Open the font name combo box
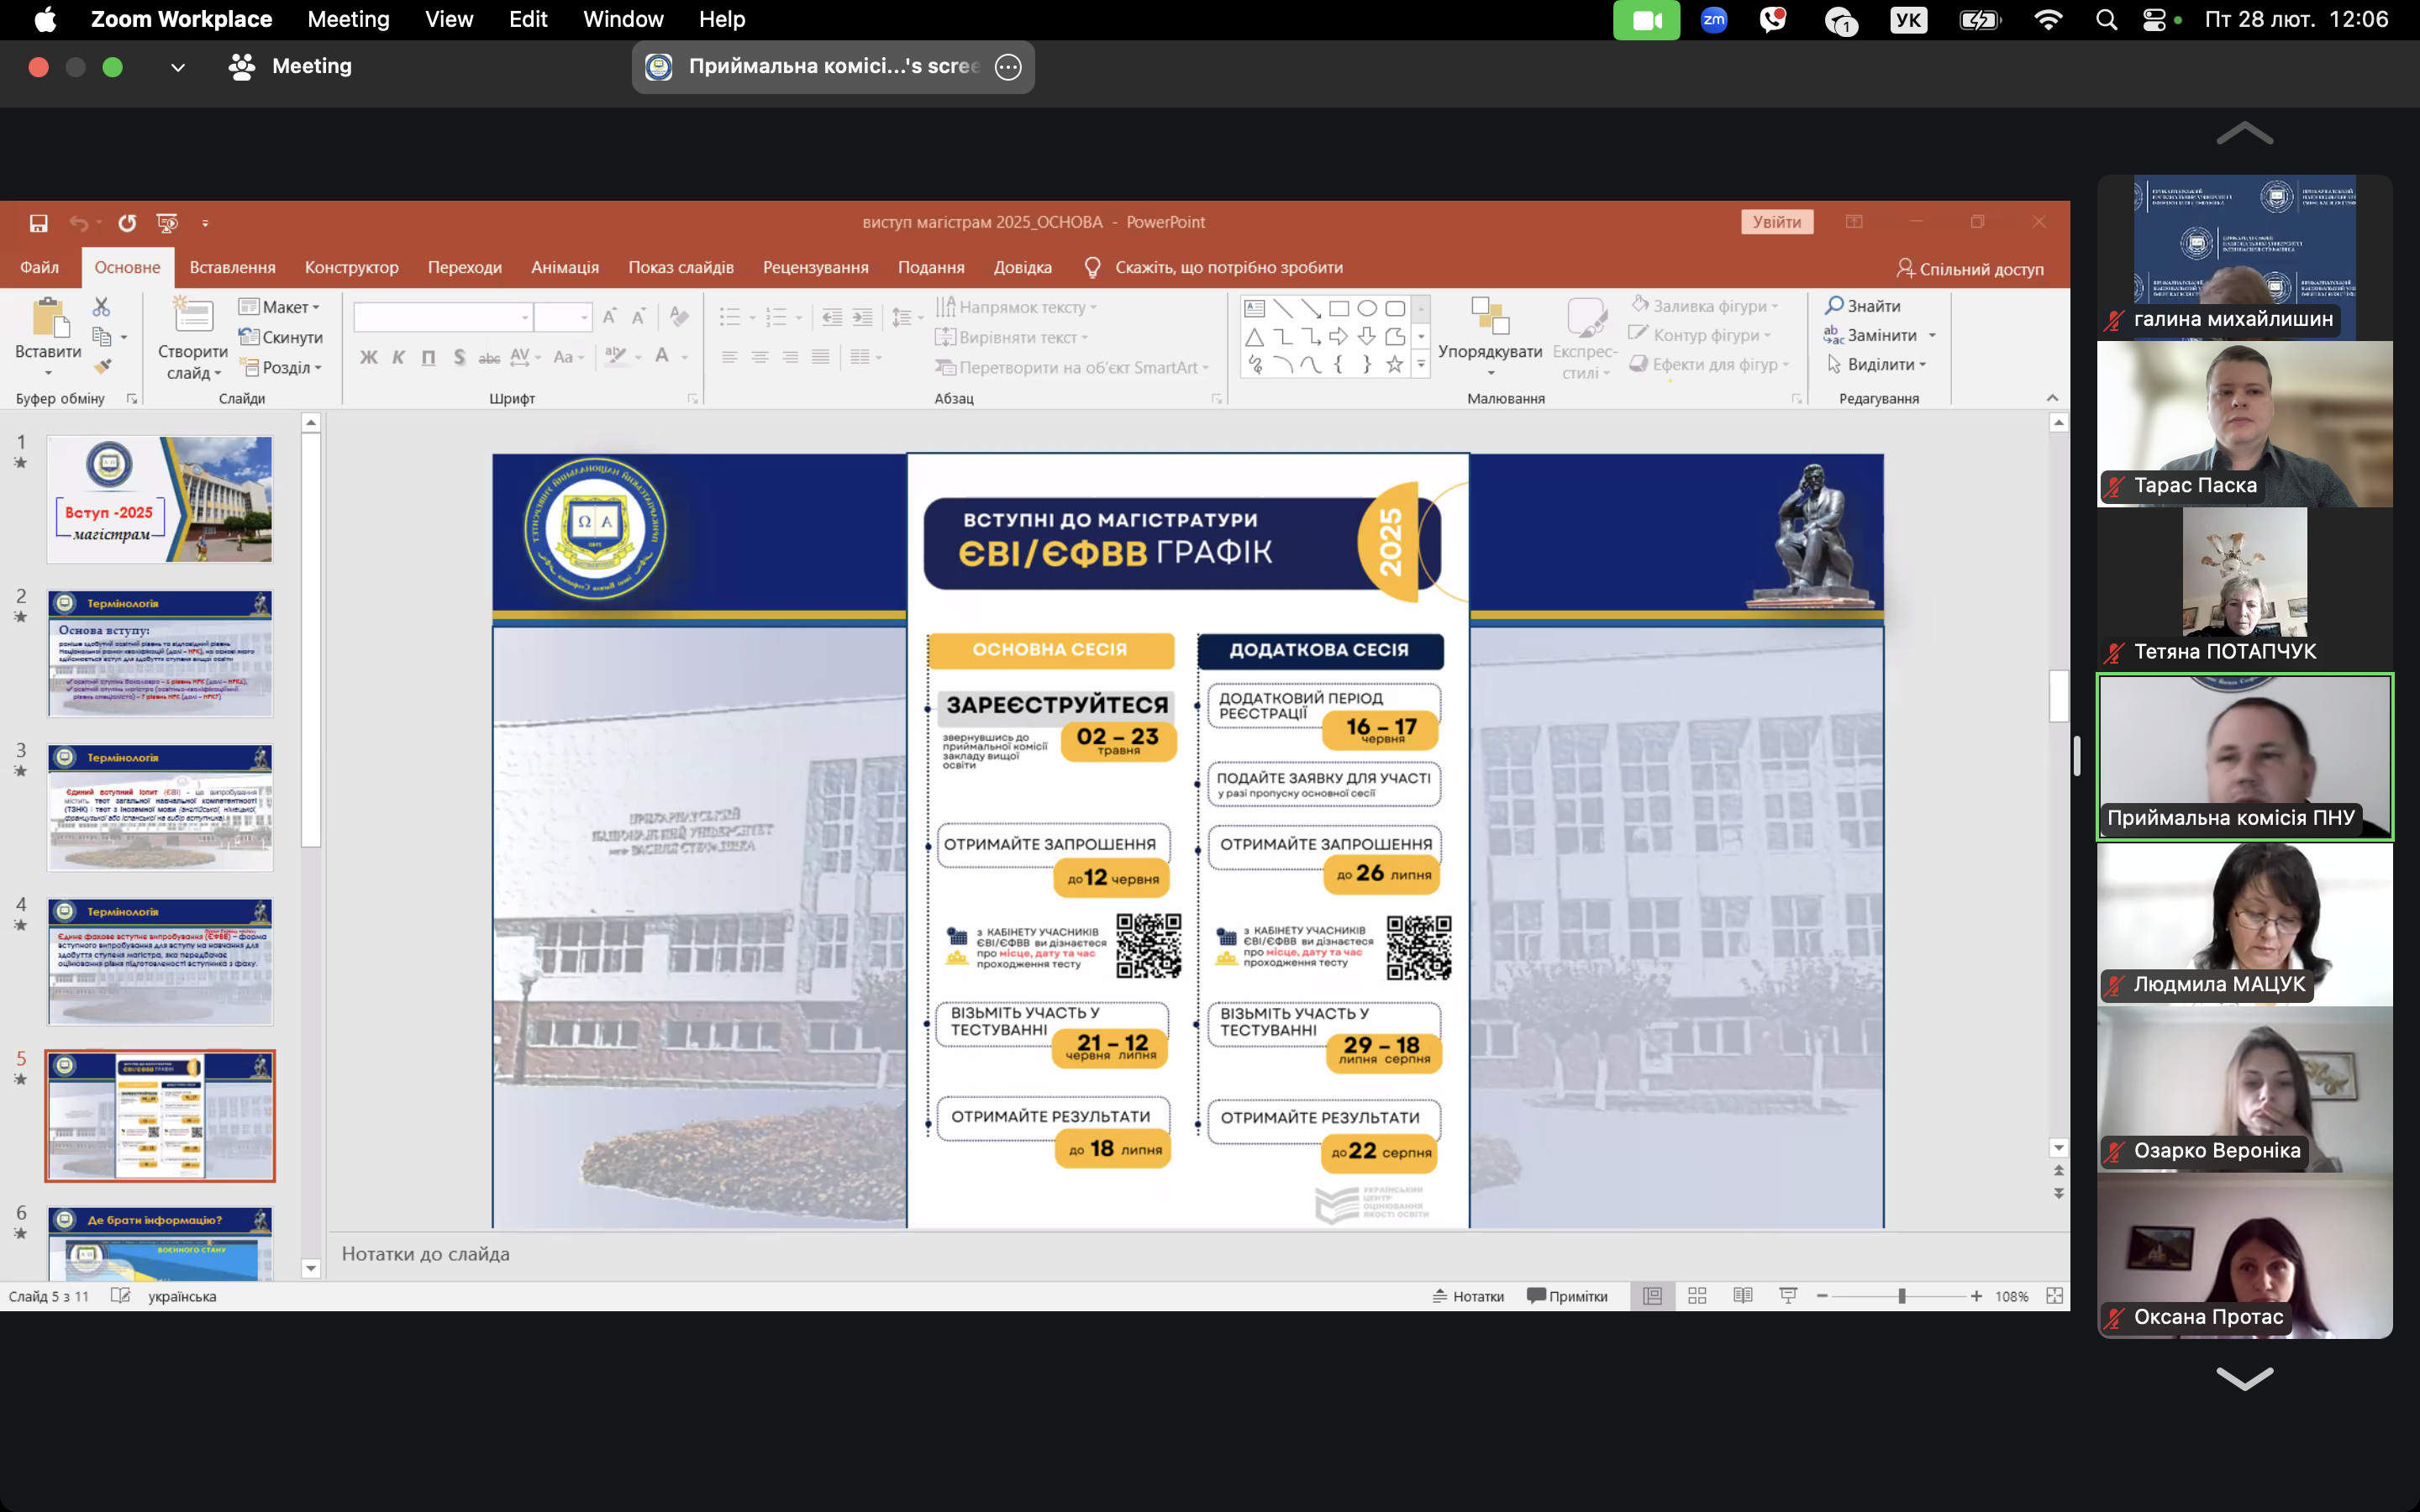The height and width of the screenshot is (1512, 2420). click(x=443, y=318)
